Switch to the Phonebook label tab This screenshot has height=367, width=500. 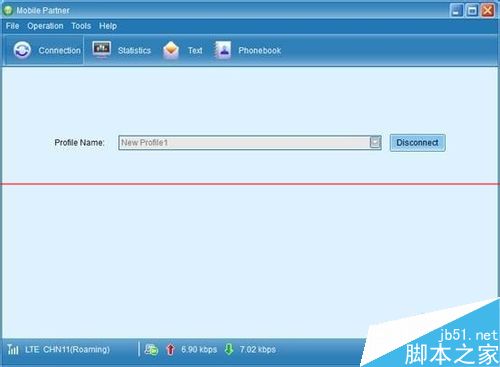coord(260,50)
